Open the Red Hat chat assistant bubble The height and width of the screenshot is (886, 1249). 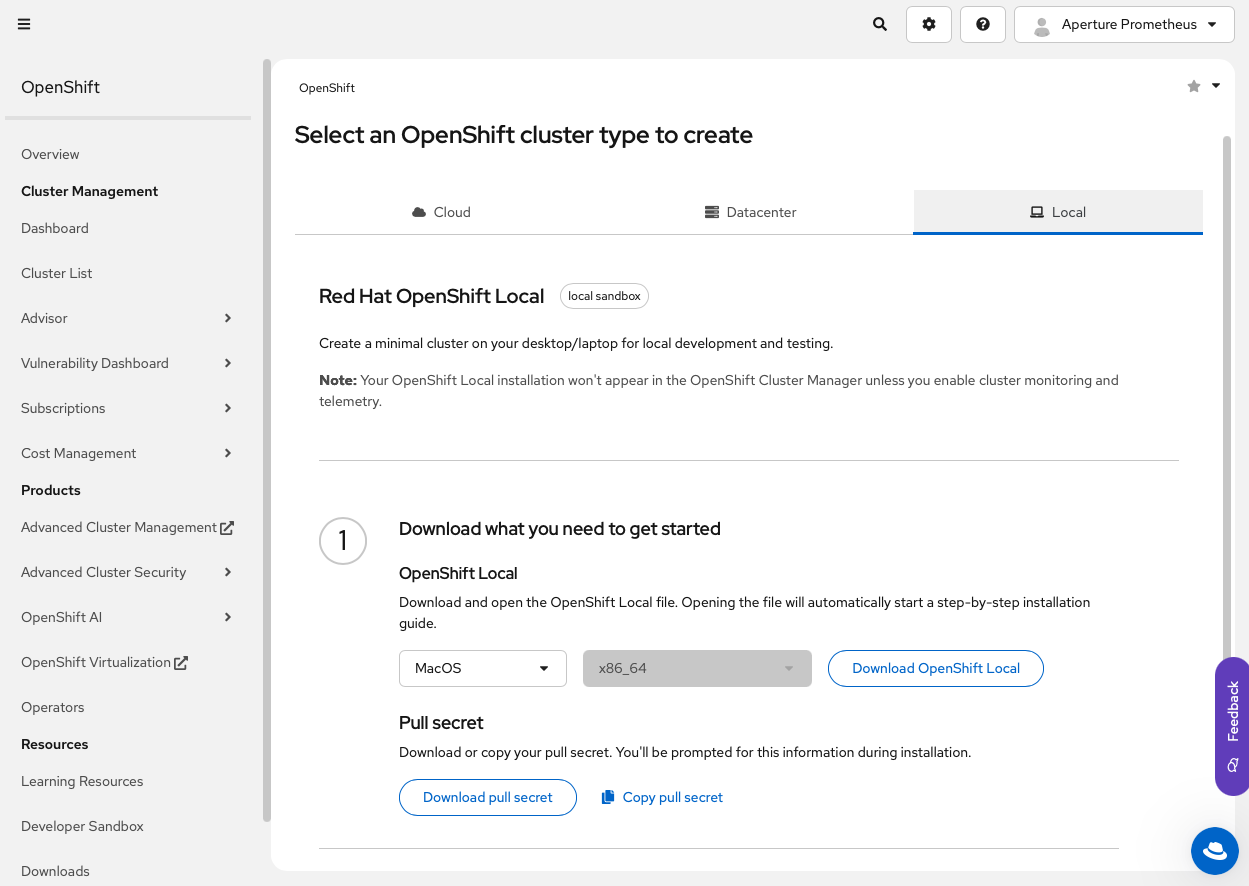[1214, 850]
